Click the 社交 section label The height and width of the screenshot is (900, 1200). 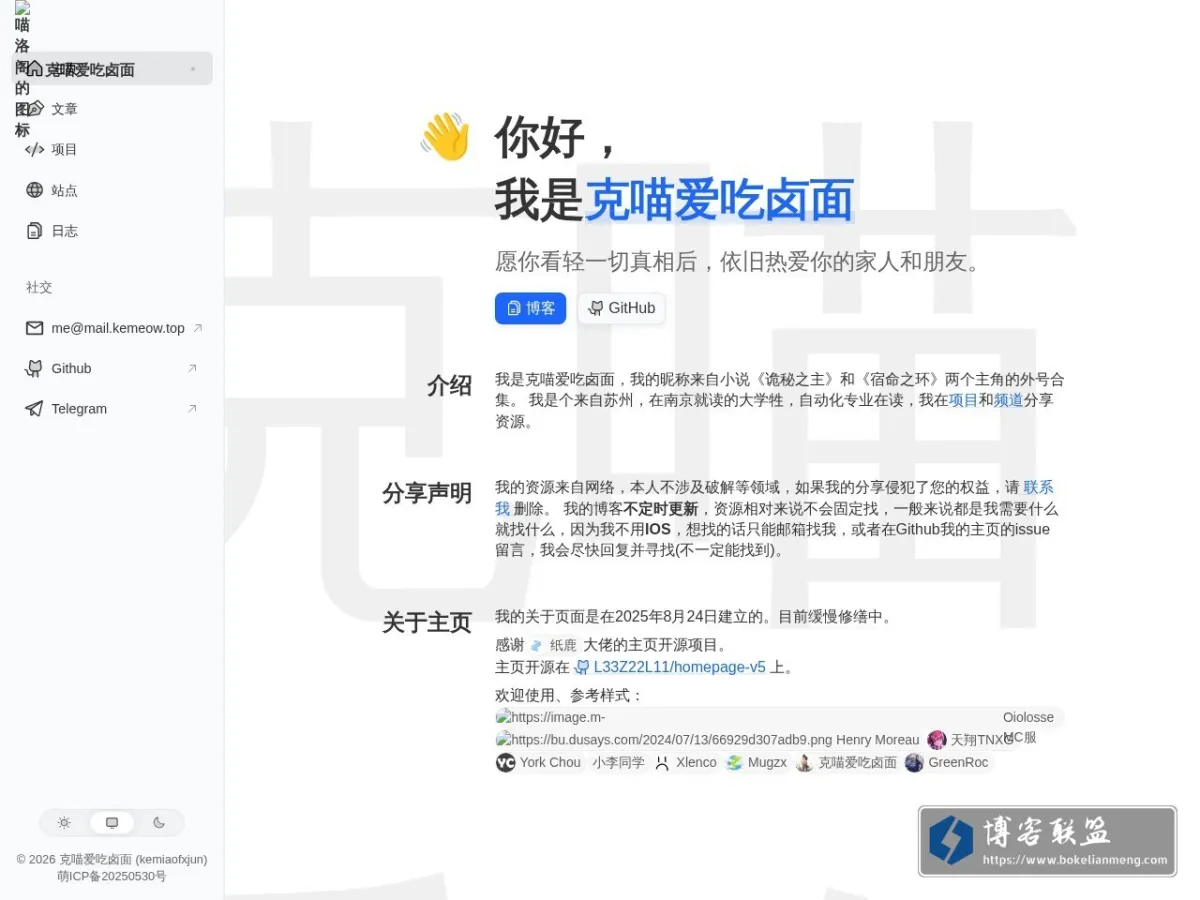coord(39,287)
